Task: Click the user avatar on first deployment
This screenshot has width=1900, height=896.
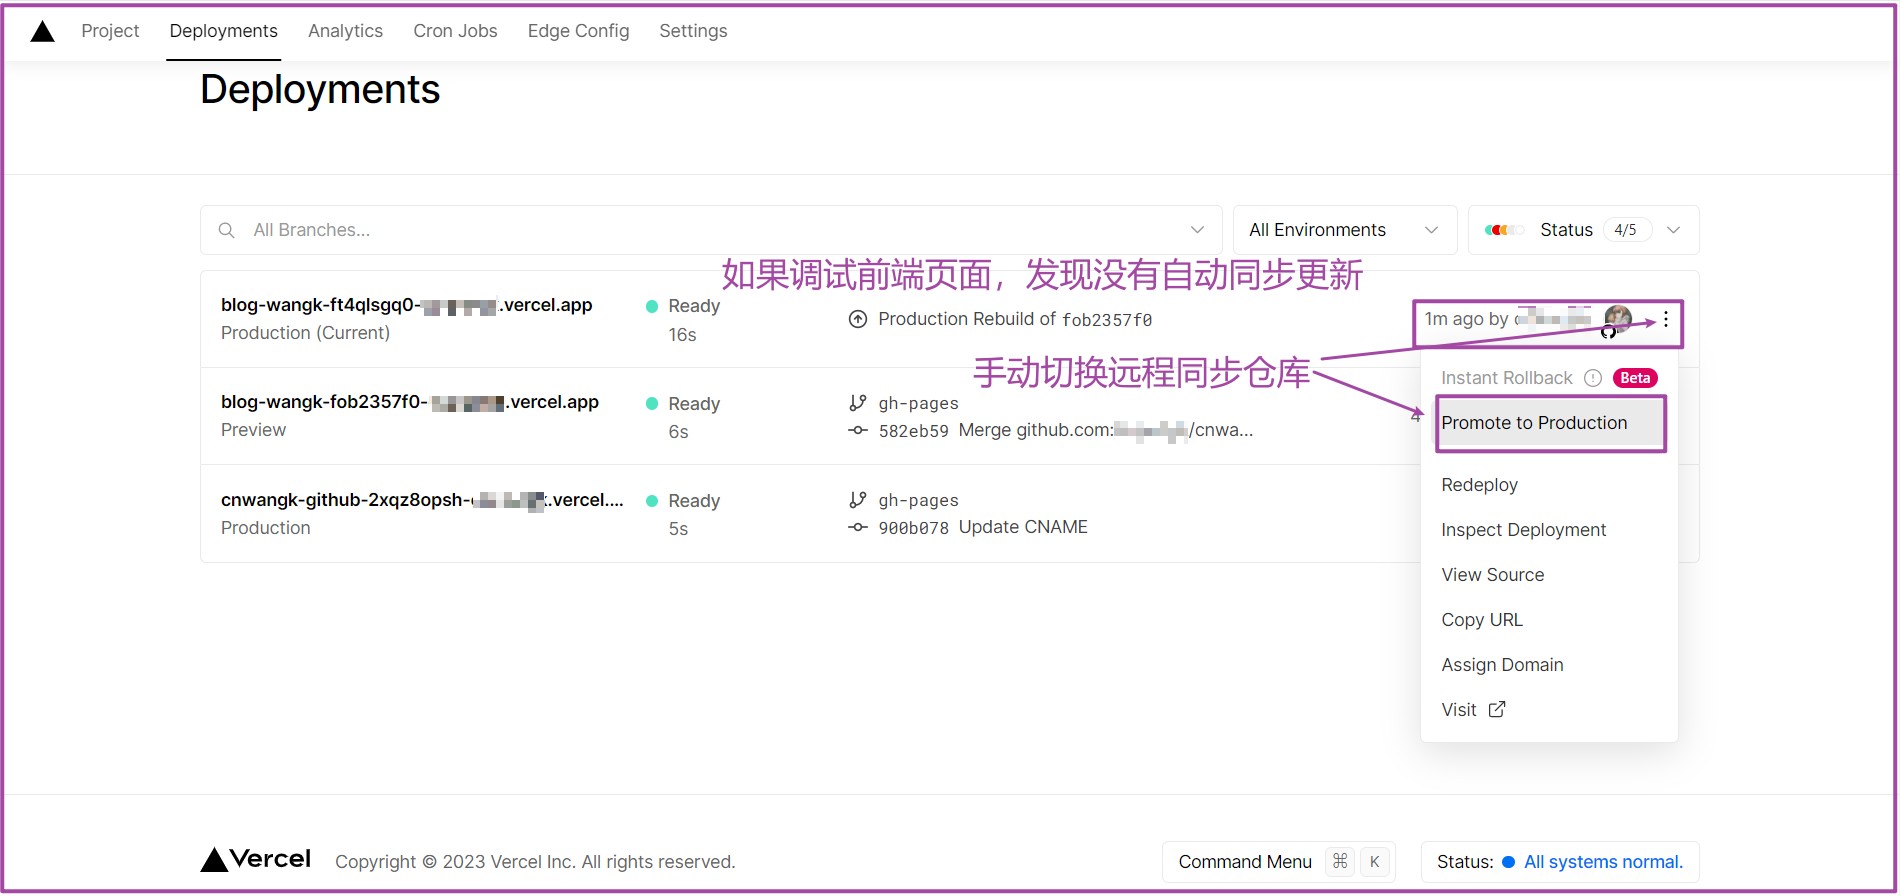Action: point(1617,319)
